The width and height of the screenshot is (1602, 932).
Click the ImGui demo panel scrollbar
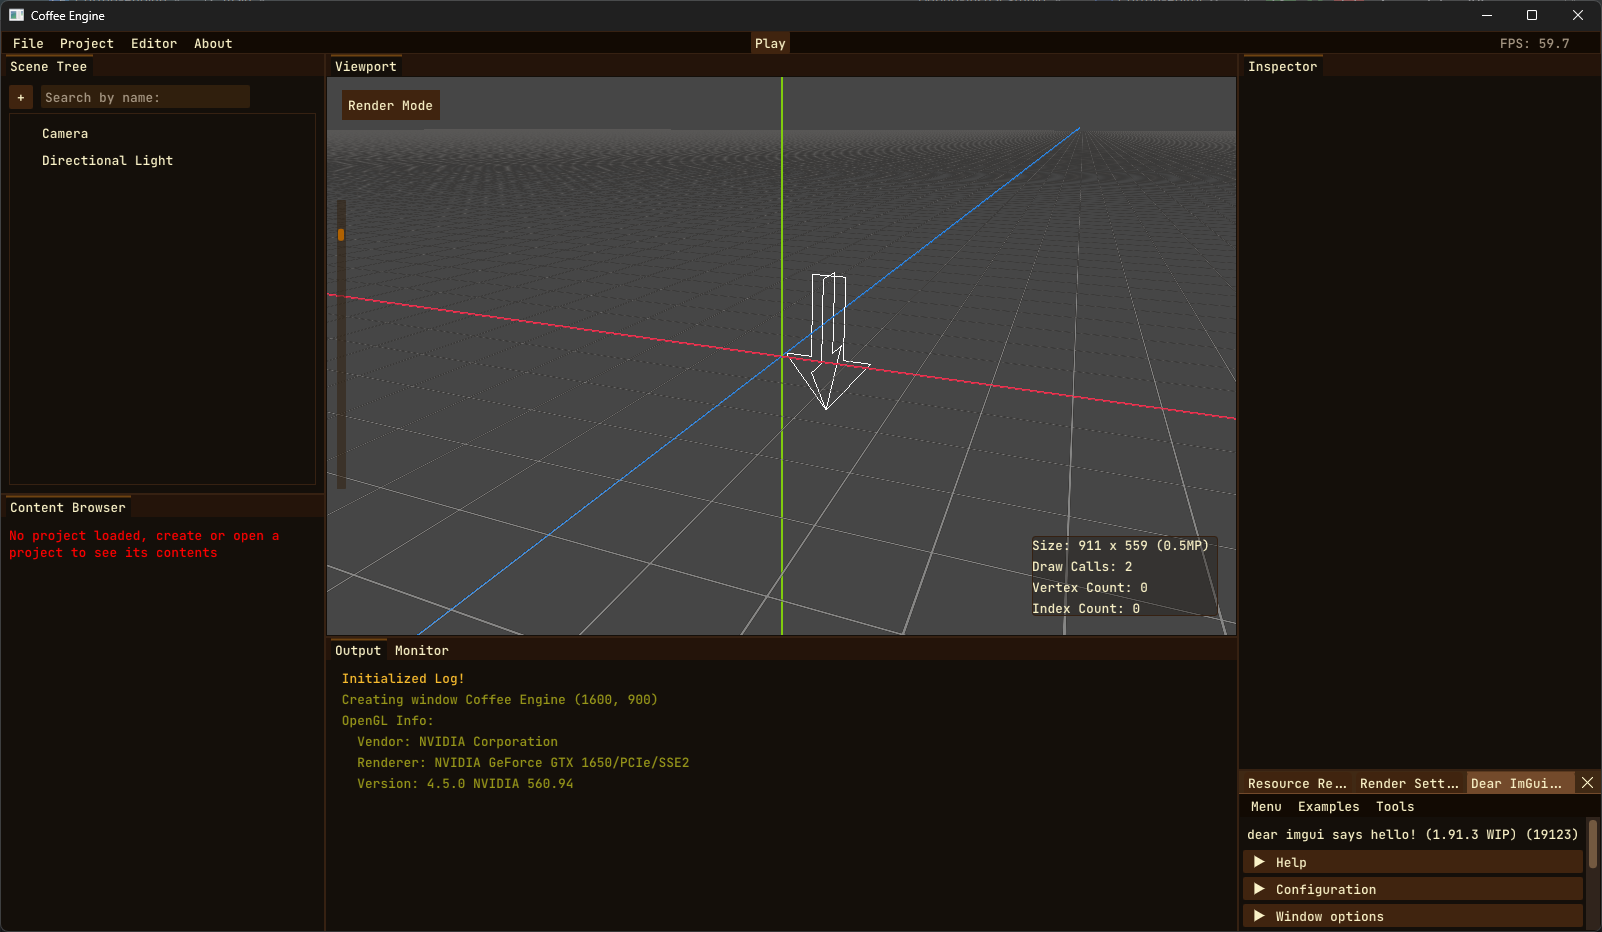(x=1593, y=844)
